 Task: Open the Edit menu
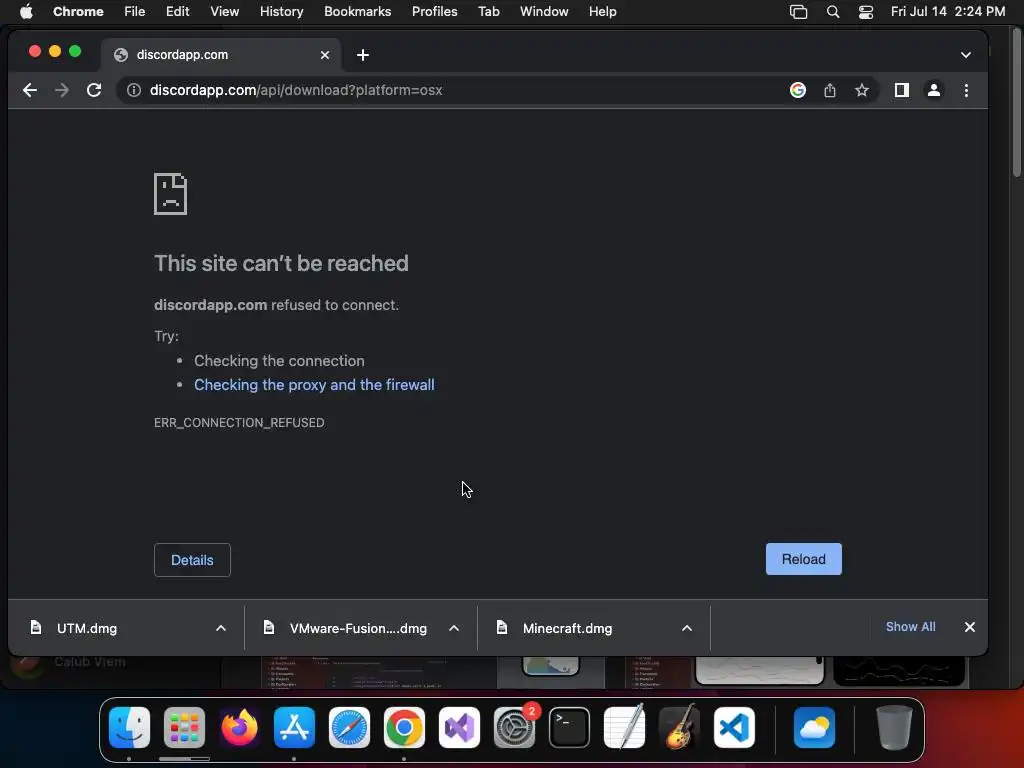tap(177, 12)
